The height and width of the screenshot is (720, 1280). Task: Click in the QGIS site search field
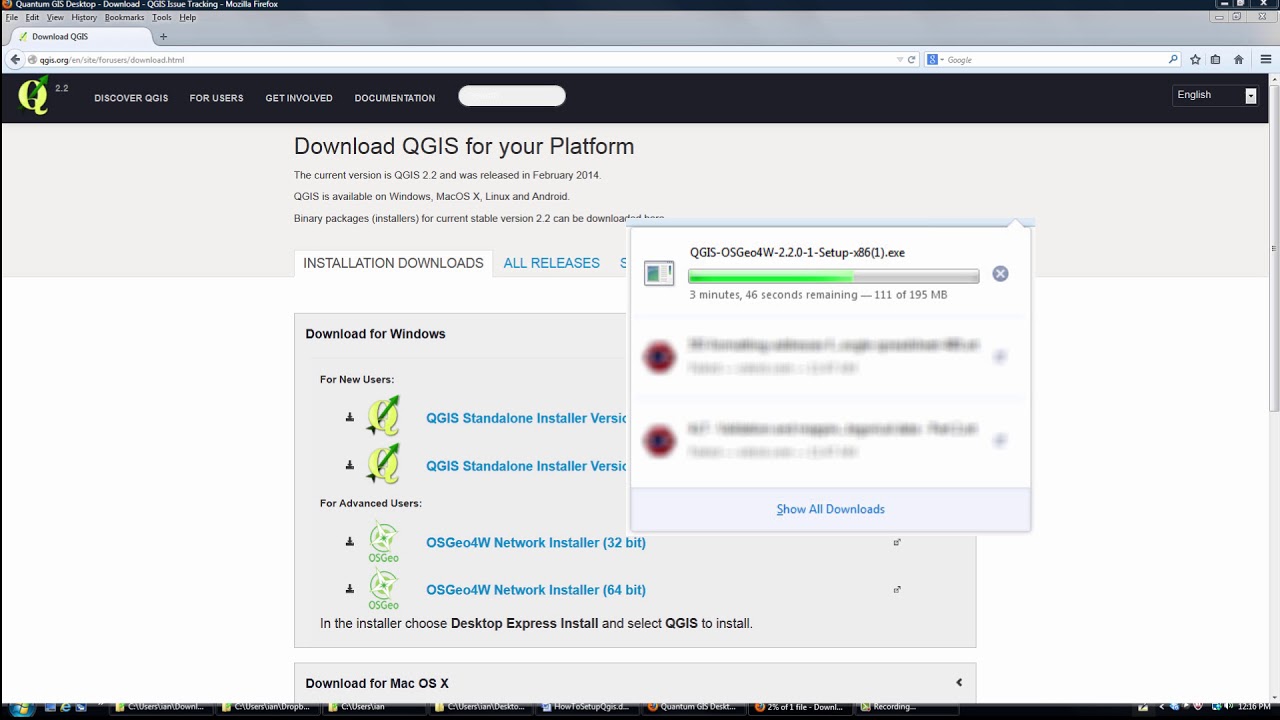click(512, 96)
